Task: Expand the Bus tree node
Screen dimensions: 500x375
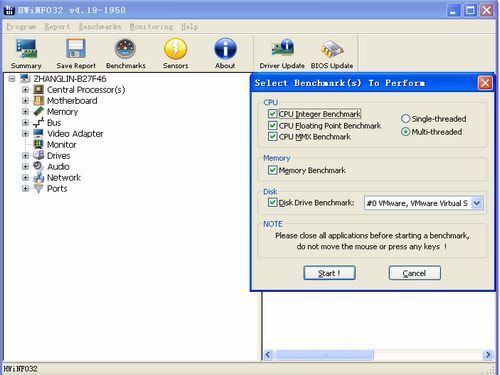Action: [x=25, y=123]
